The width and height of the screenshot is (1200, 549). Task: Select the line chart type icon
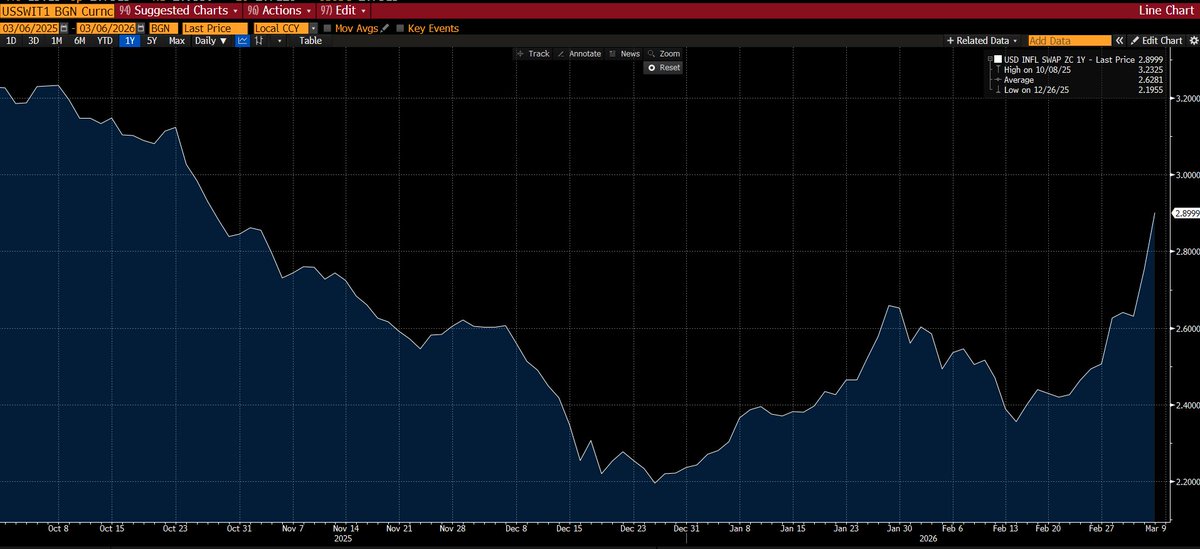point(242,40)
